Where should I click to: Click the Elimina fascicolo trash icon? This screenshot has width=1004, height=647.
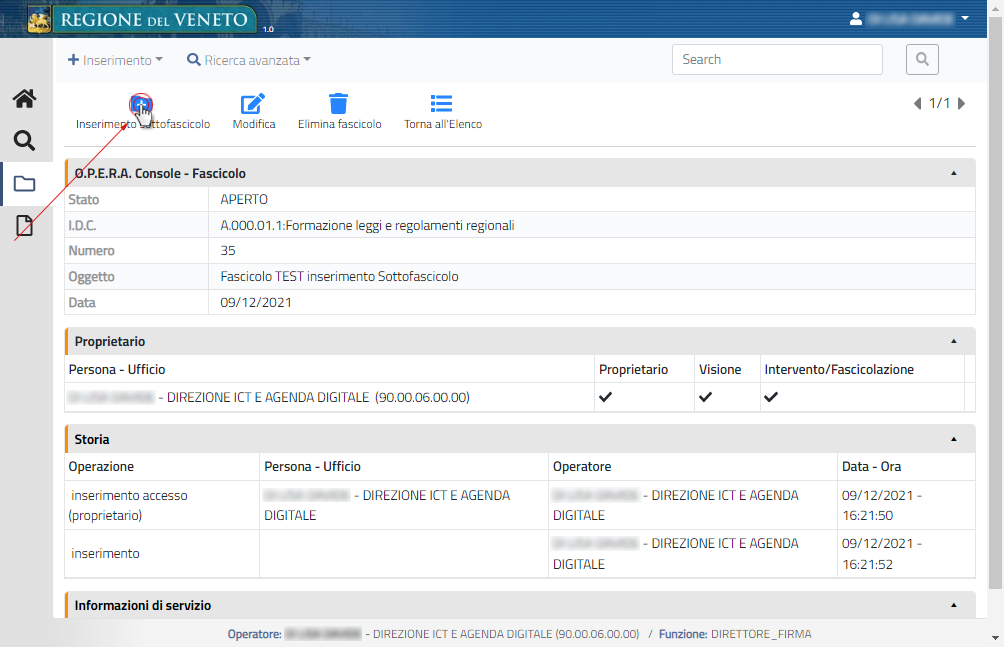tap(338, 103)
